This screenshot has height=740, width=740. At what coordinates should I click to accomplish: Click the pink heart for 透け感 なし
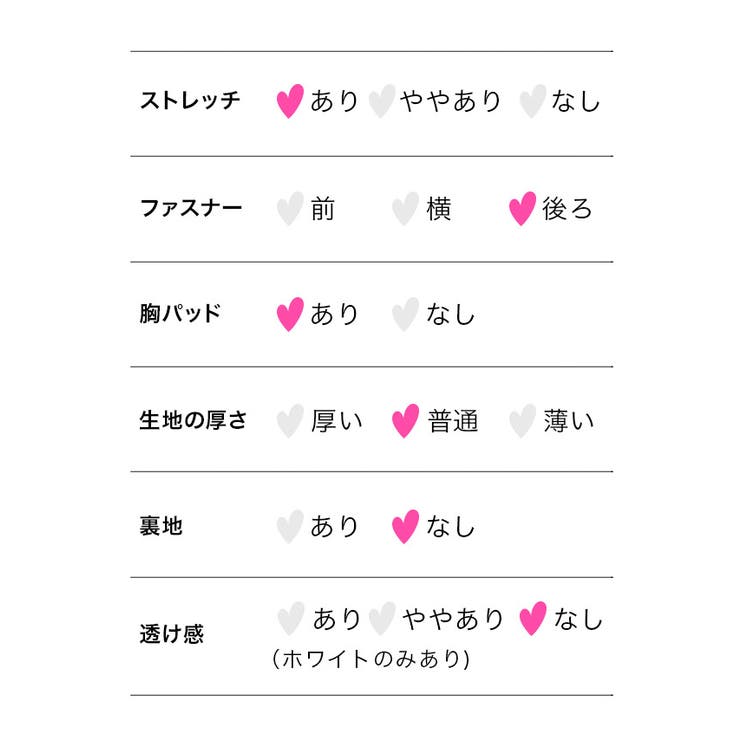click(533, 619)
